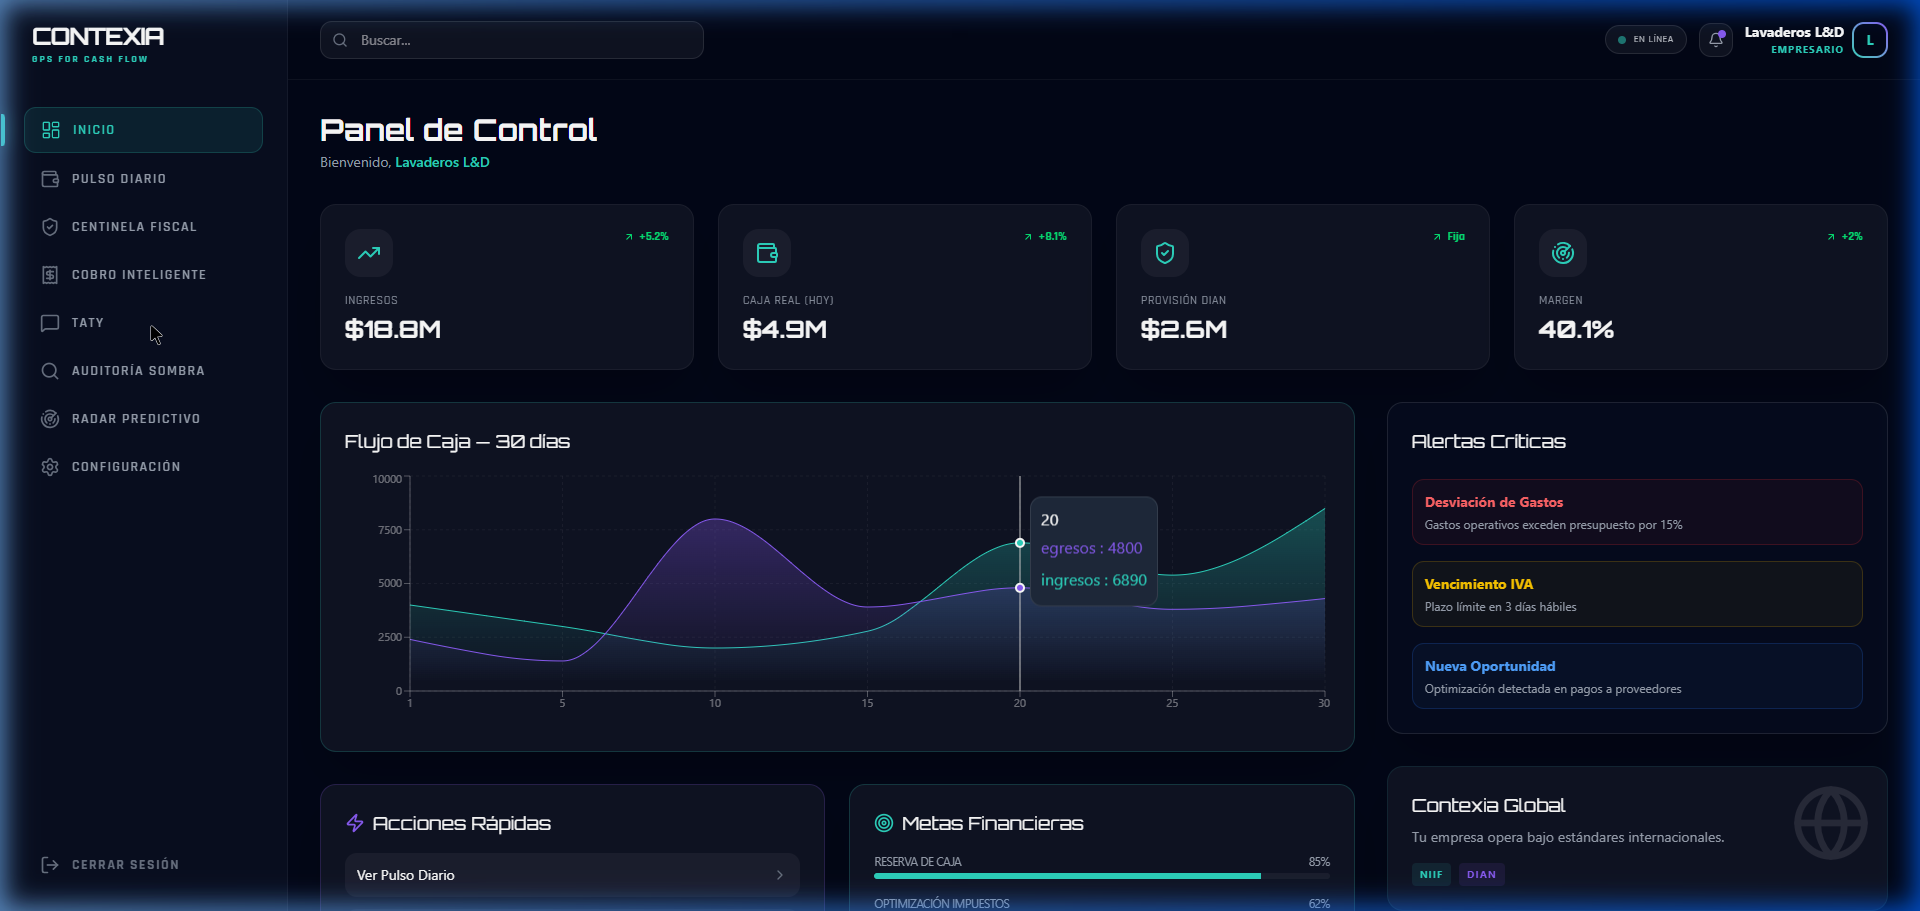The image size is (1920, 911).
Task: Click the Provisión DIAN shield icon
Action: 1165,253
